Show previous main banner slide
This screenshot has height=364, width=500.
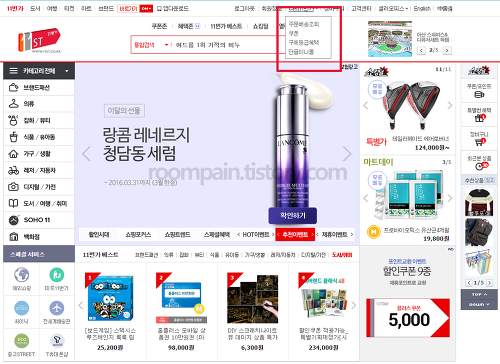click(86, 154)
